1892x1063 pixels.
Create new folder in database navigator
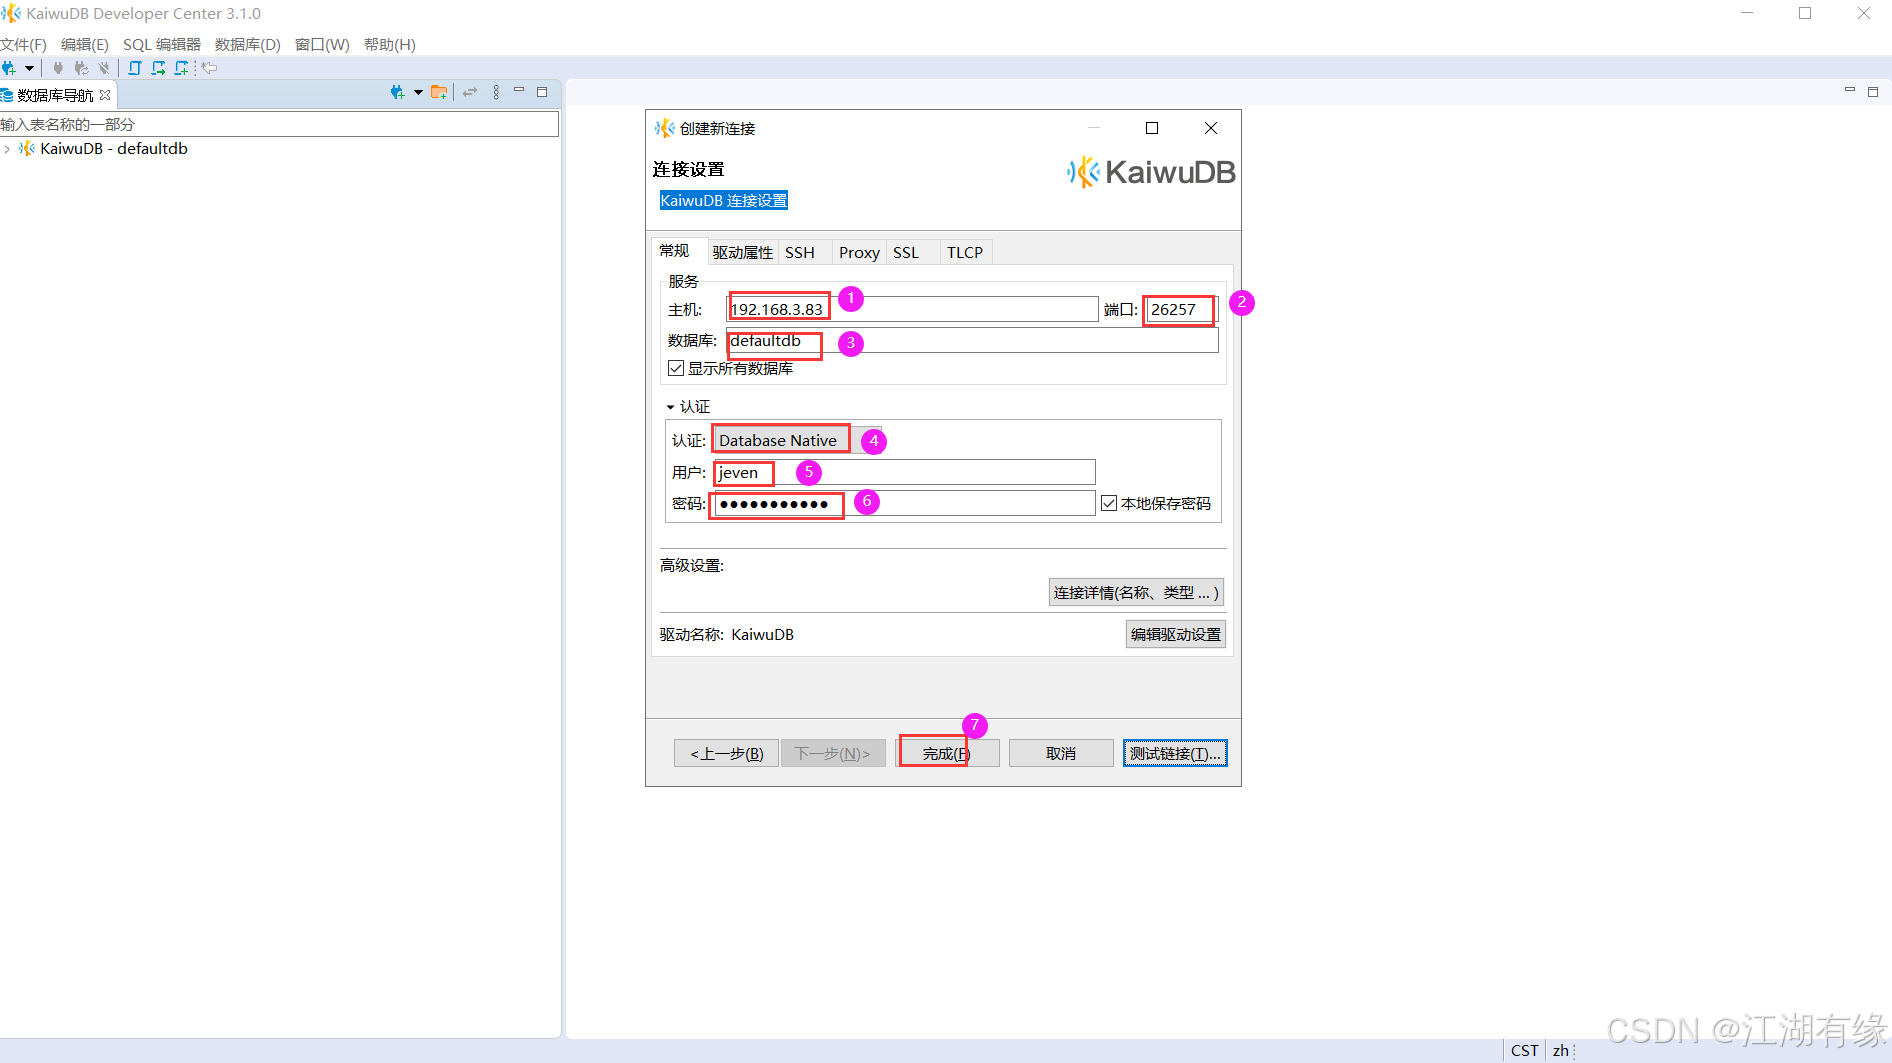click(x=439, y=92)
